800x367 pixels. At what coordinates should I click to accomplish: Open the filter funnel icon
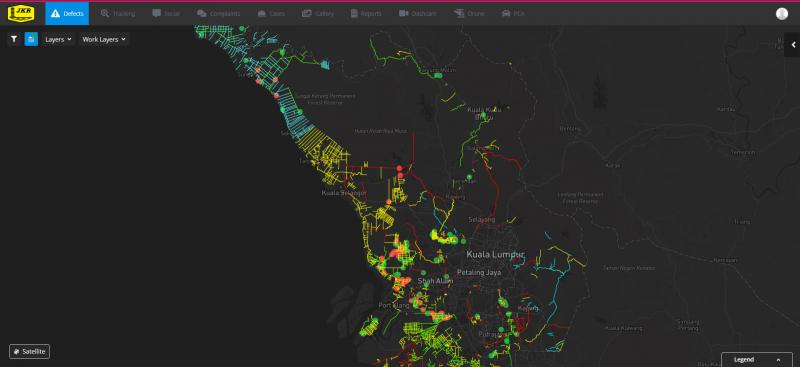14,39
